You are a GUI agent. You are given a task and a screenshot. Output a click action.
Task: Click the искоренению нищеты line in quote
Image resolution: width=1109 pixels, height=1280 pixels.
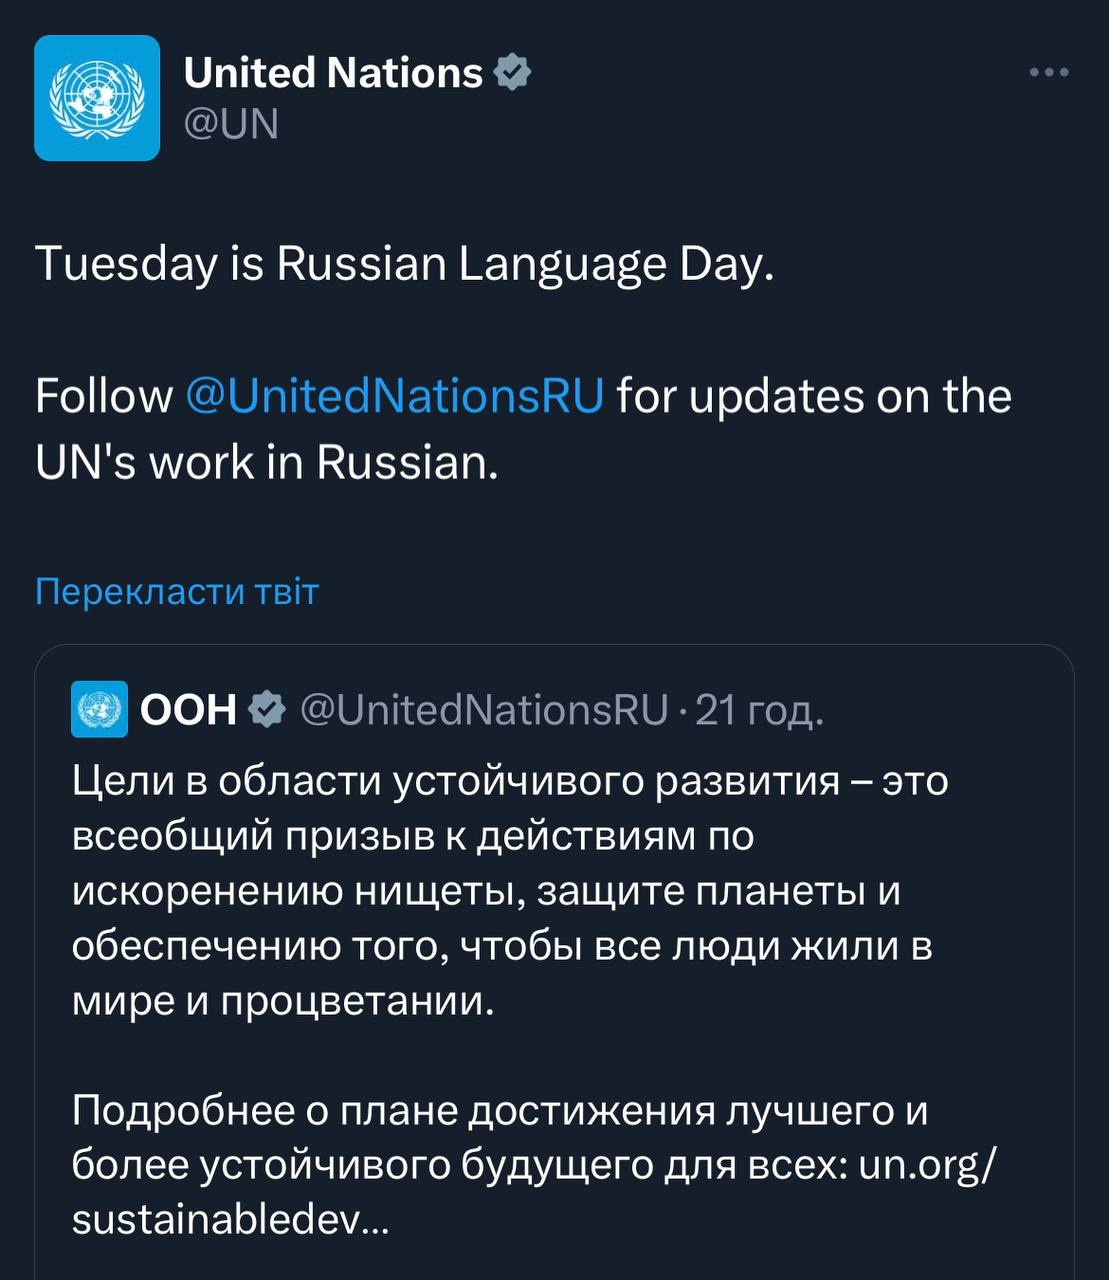coord(486,891)
